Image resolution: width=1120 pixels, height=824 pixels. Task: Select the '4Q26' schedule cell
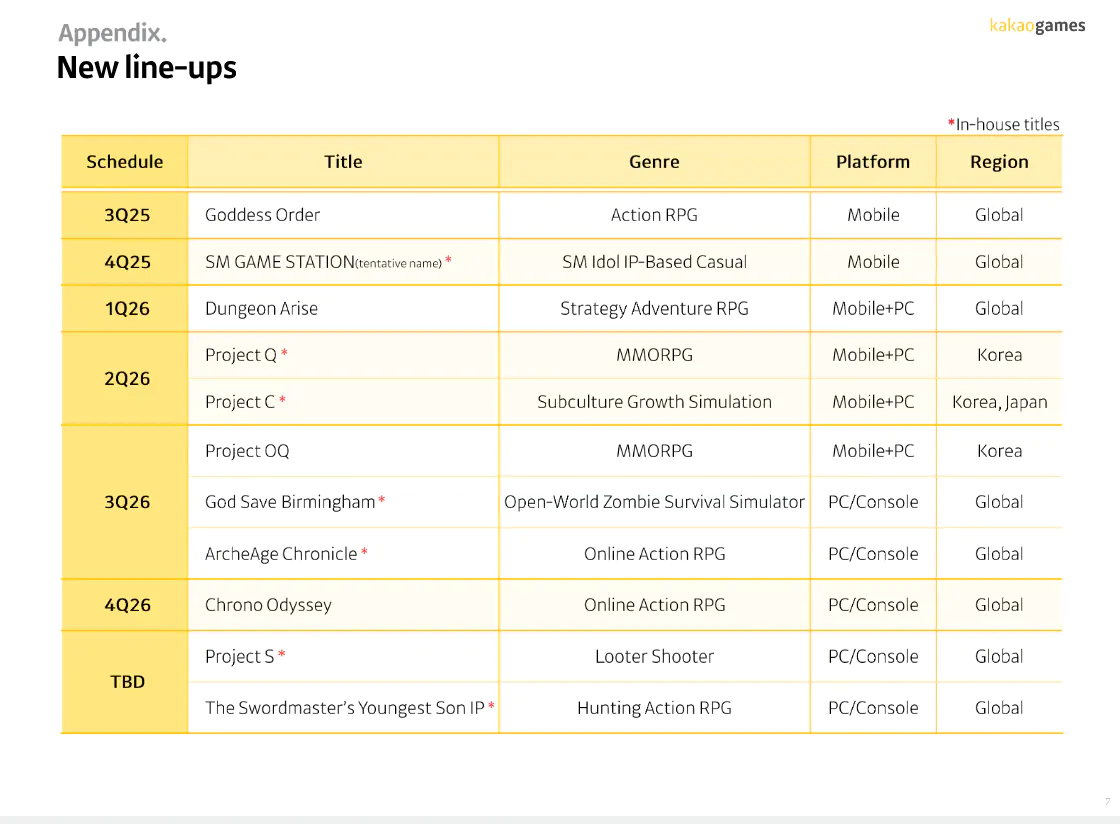tap(125, 605)
